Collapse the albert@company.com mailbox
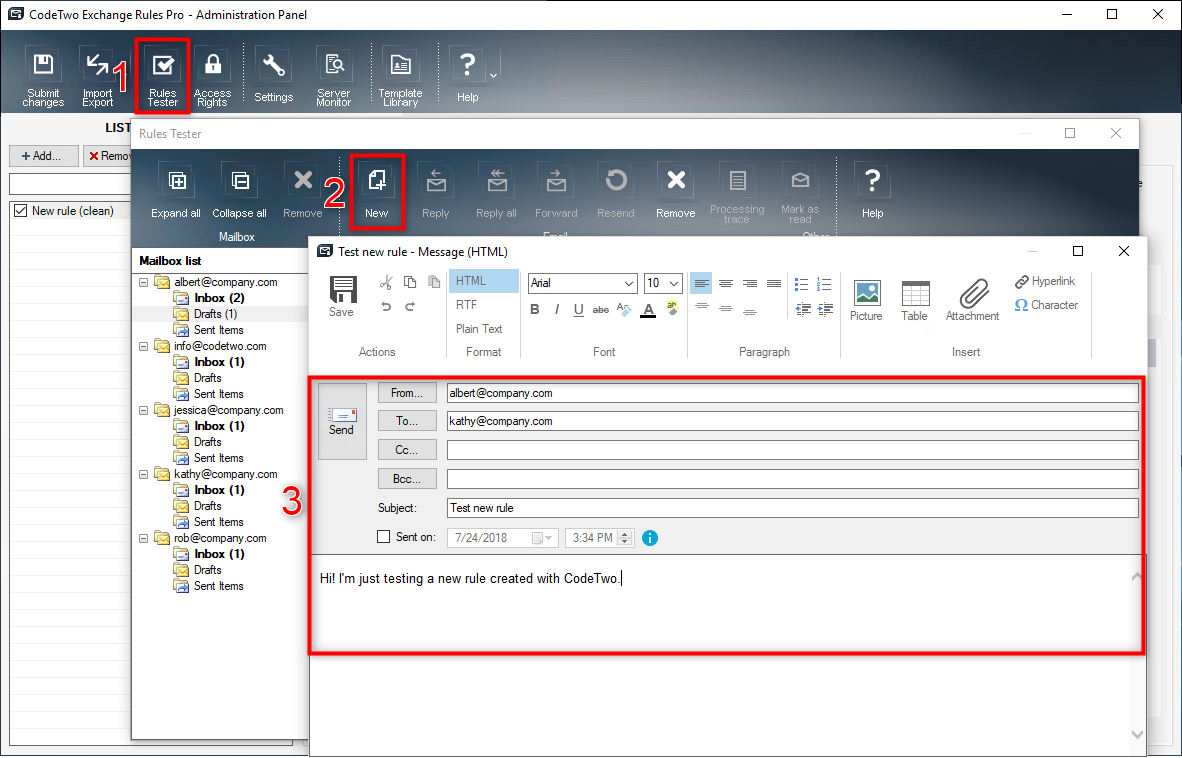The height and width of the screenshot is (758, 1182). pyautogui.click(x=143, y=282)
